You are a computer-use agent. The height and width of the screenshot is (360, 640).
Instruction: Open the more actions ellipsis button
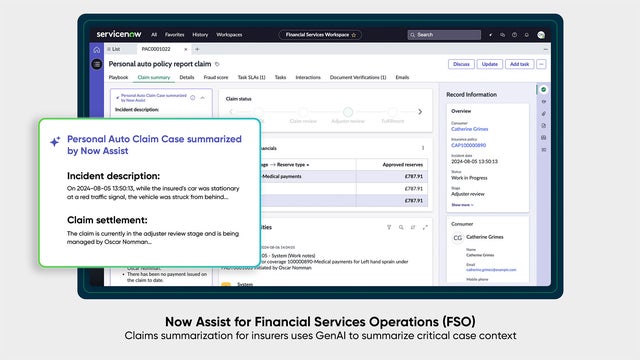click(541, 64)
